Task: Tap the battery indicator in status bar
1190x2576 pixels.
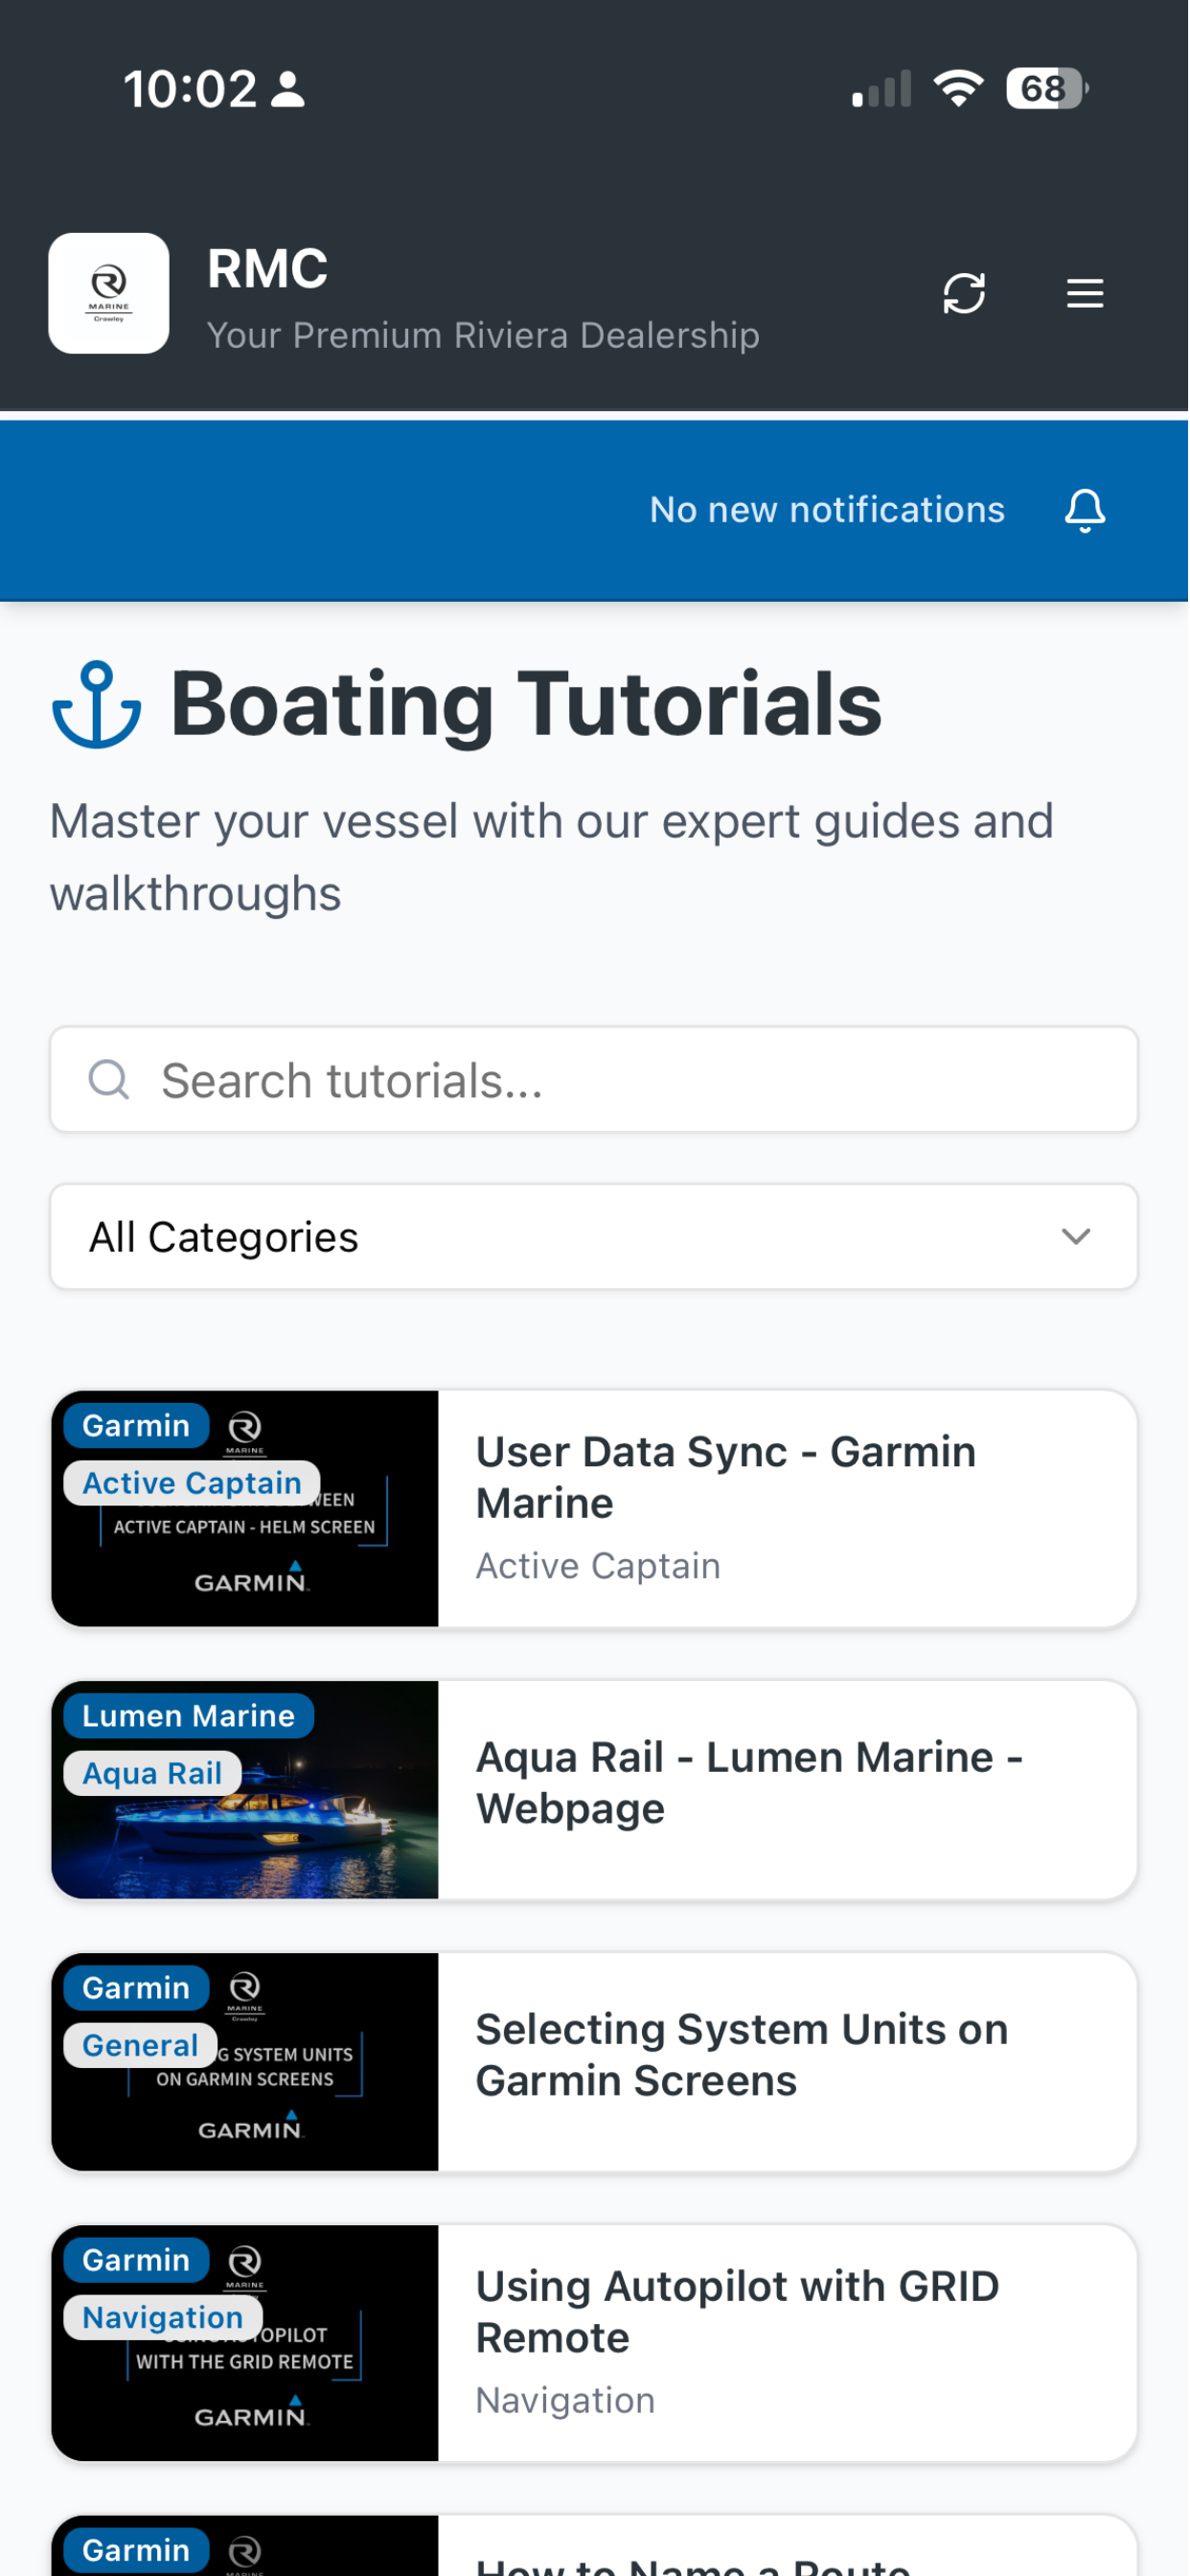Action: point(1048,89)
